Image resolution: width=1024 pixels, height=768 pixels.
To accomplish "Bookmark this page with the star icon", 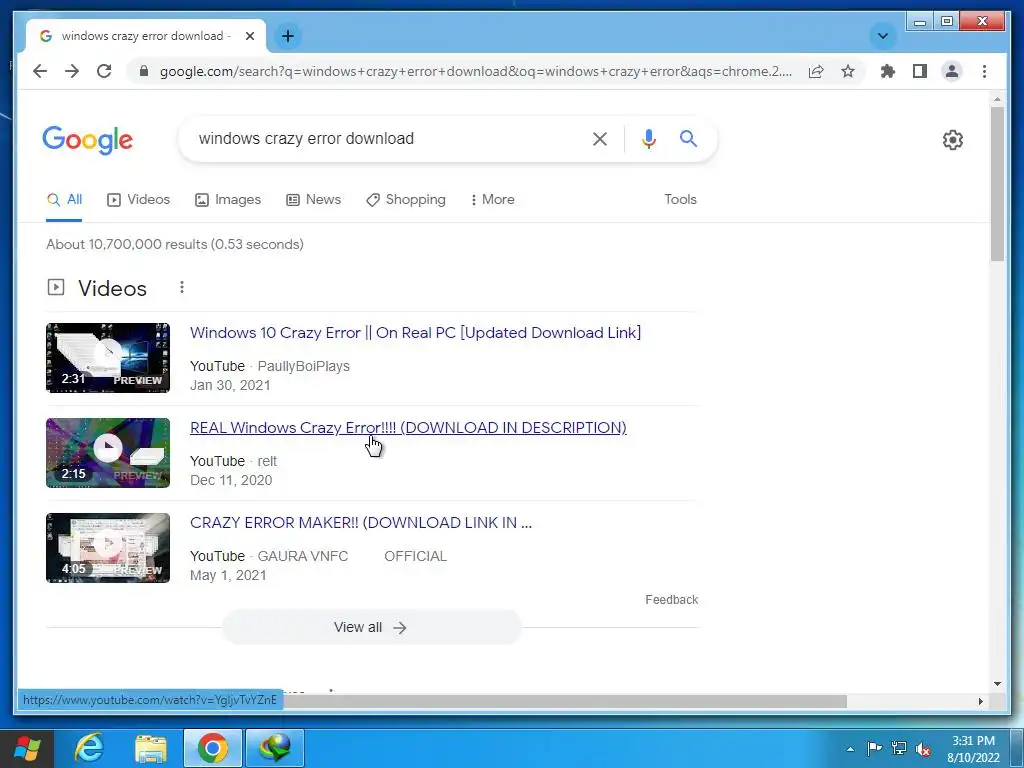I will [848, 71].
